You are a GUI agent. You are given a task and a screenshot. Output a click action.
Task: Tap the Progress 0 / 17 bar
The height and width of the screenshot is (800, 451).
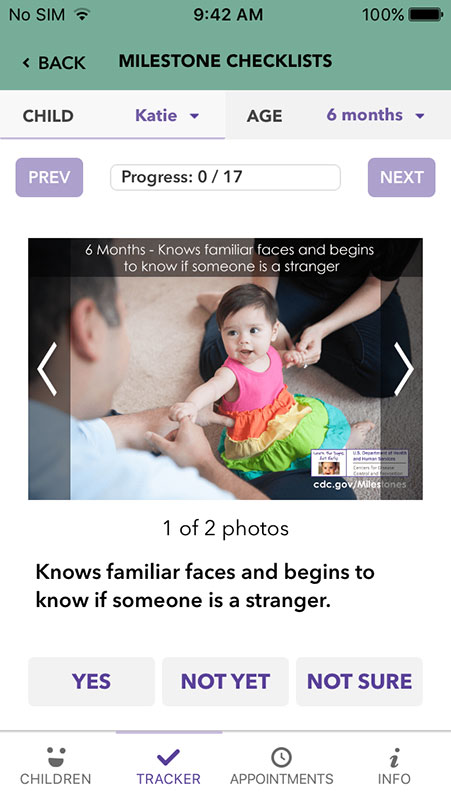(x=226, y=178)
